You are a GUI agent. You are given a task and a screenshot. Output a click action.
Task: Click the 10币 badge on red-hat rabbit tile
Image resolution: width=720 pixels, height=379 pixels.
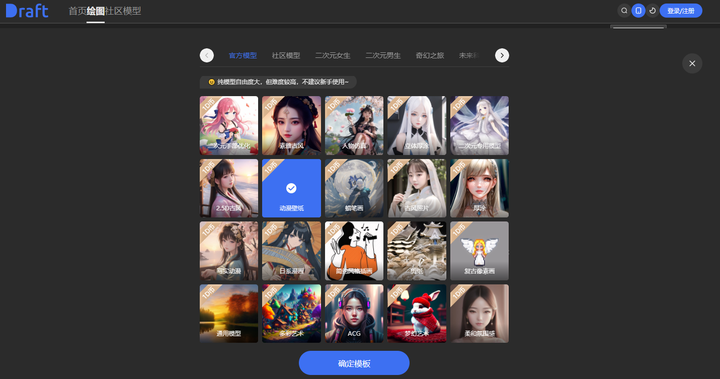[x=396, y=293]
